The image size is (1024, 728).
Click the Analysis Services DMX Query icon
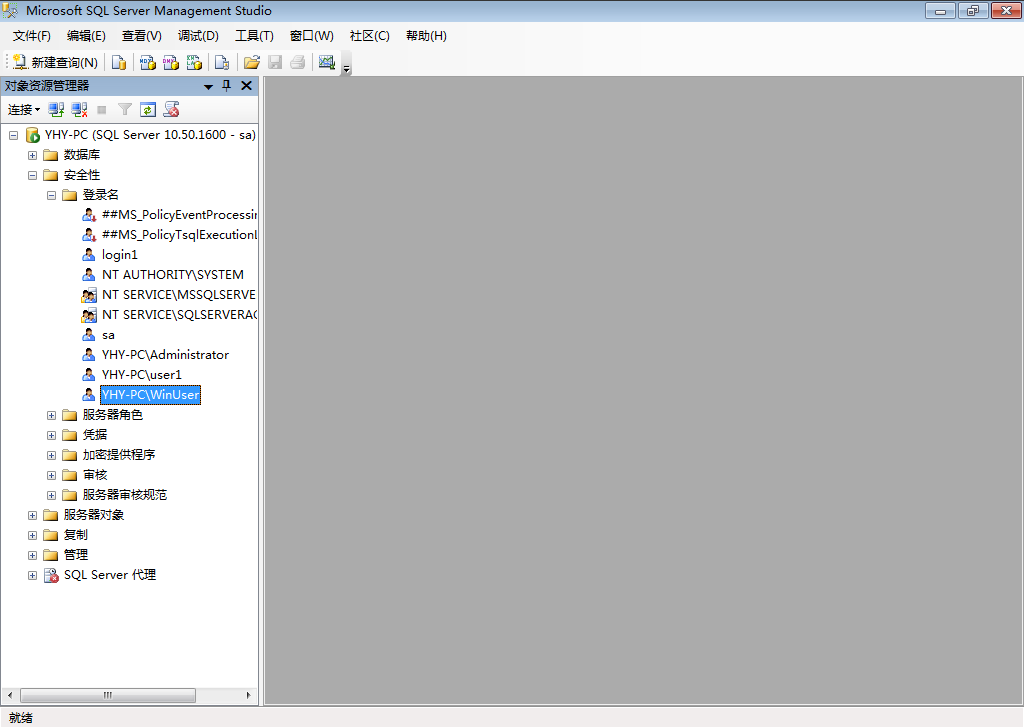(170, 62)
